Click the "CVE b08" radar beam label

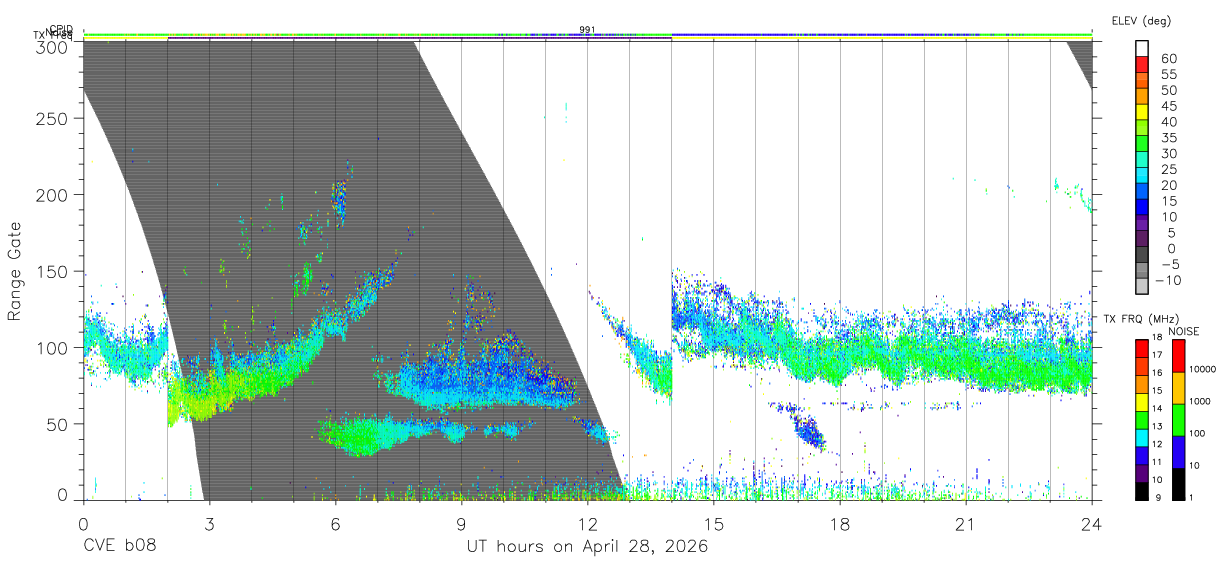click(119, 547)
